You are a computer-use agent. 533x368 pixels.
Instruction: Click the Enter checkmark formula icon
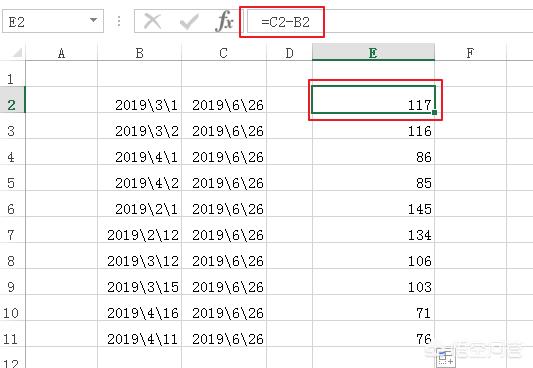click(189, 22)
